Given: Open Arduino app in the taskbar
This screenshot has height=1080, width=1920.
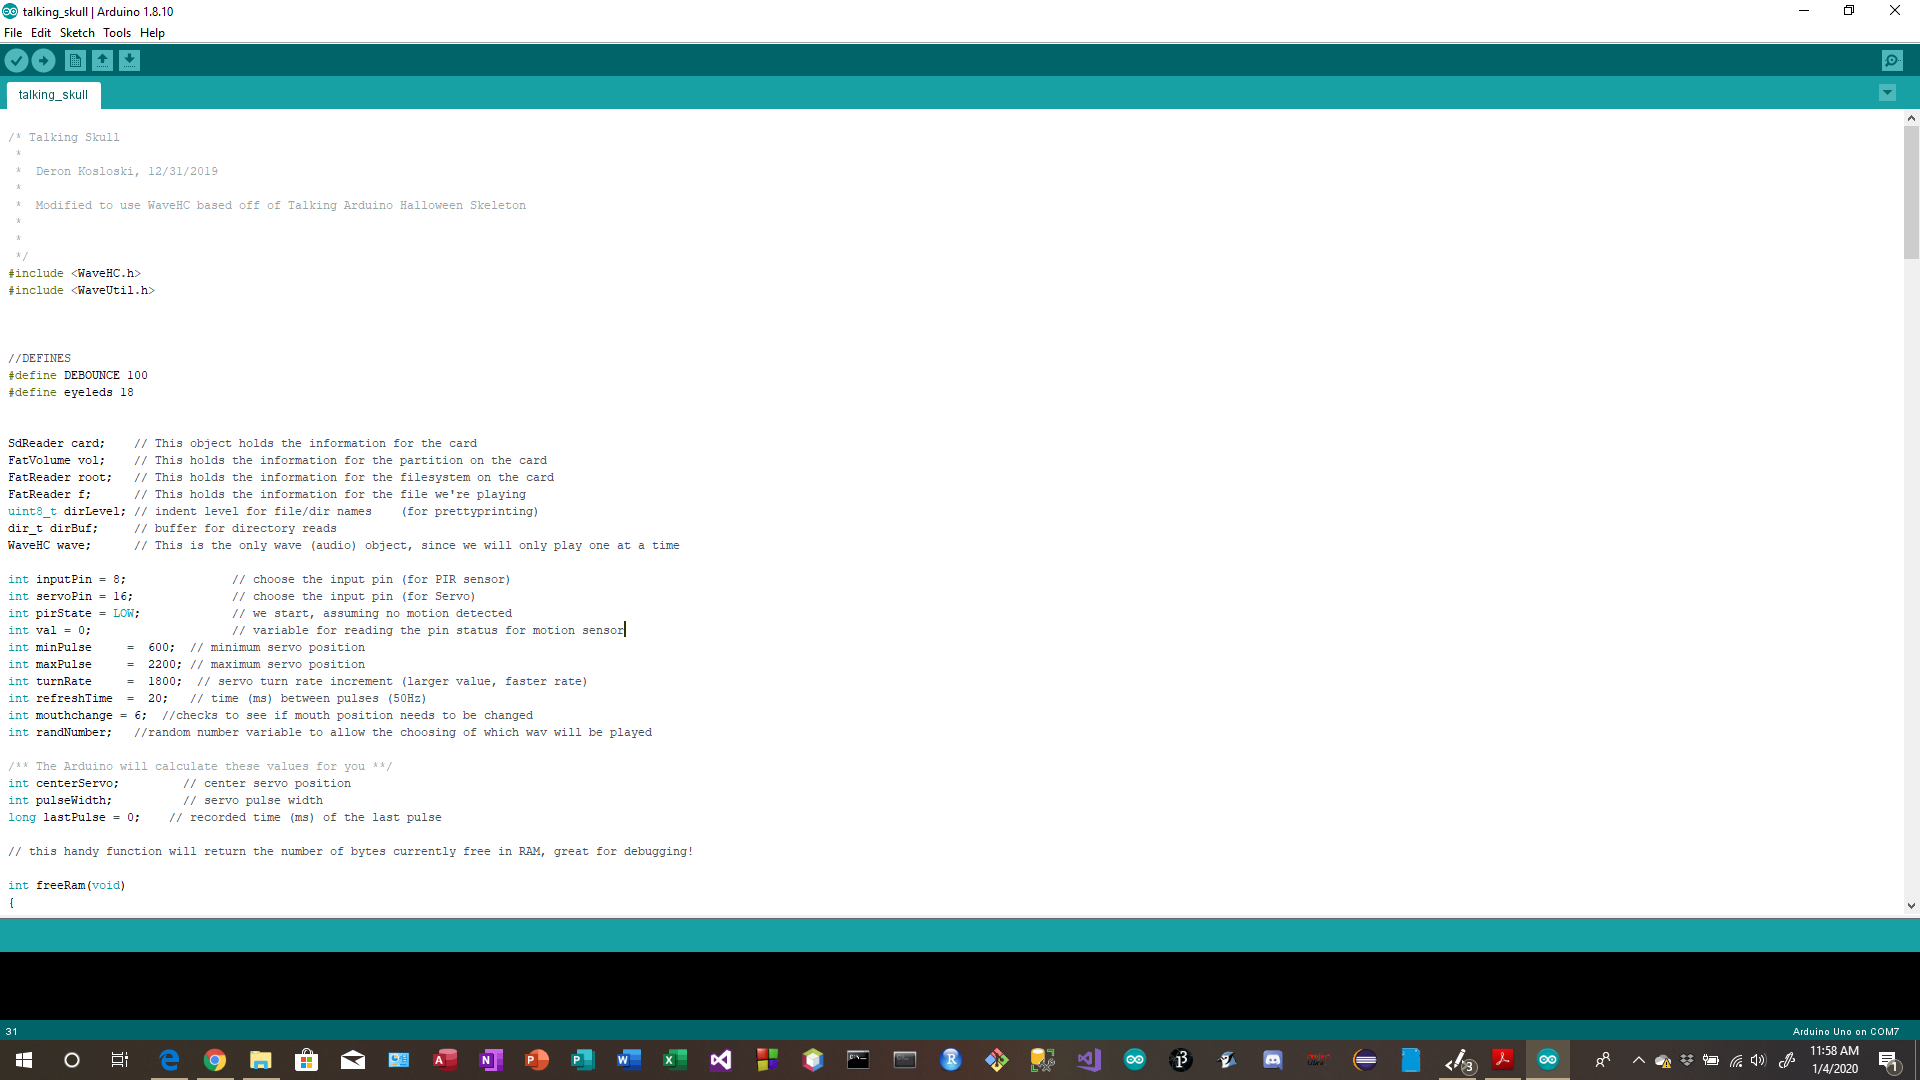Looking at the screenshot, I should [1547, 1060].
